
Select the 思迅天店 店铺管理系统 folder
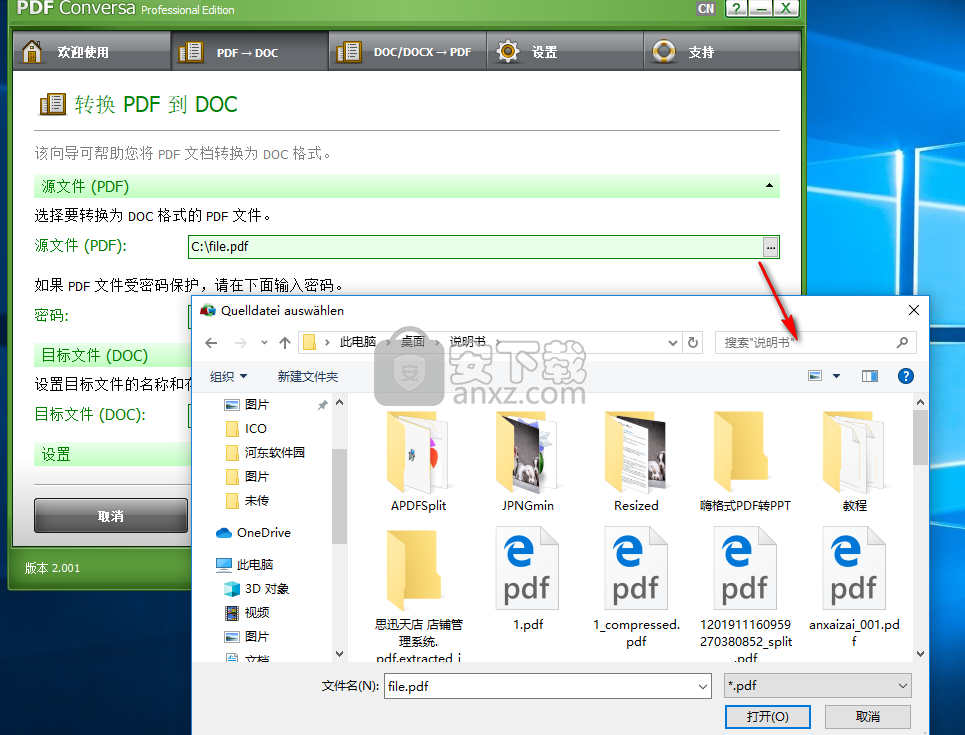pos(418,593)
